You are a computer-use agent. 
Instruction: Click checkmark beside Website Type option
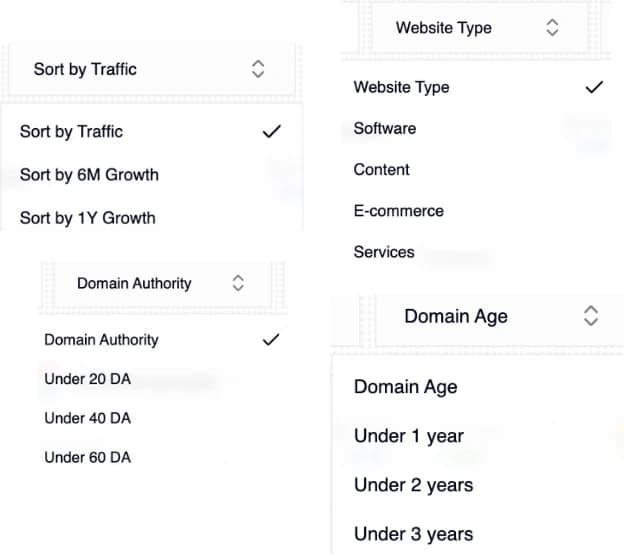pos(594,87)
